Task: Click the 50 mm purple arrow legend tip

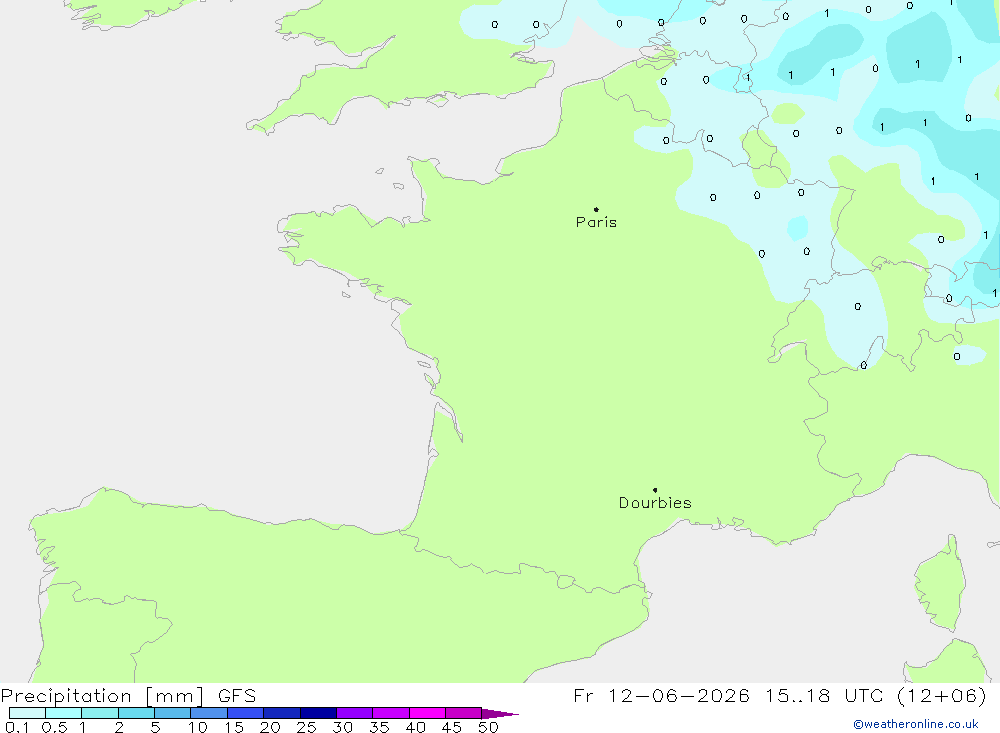Action: [500, 714]
